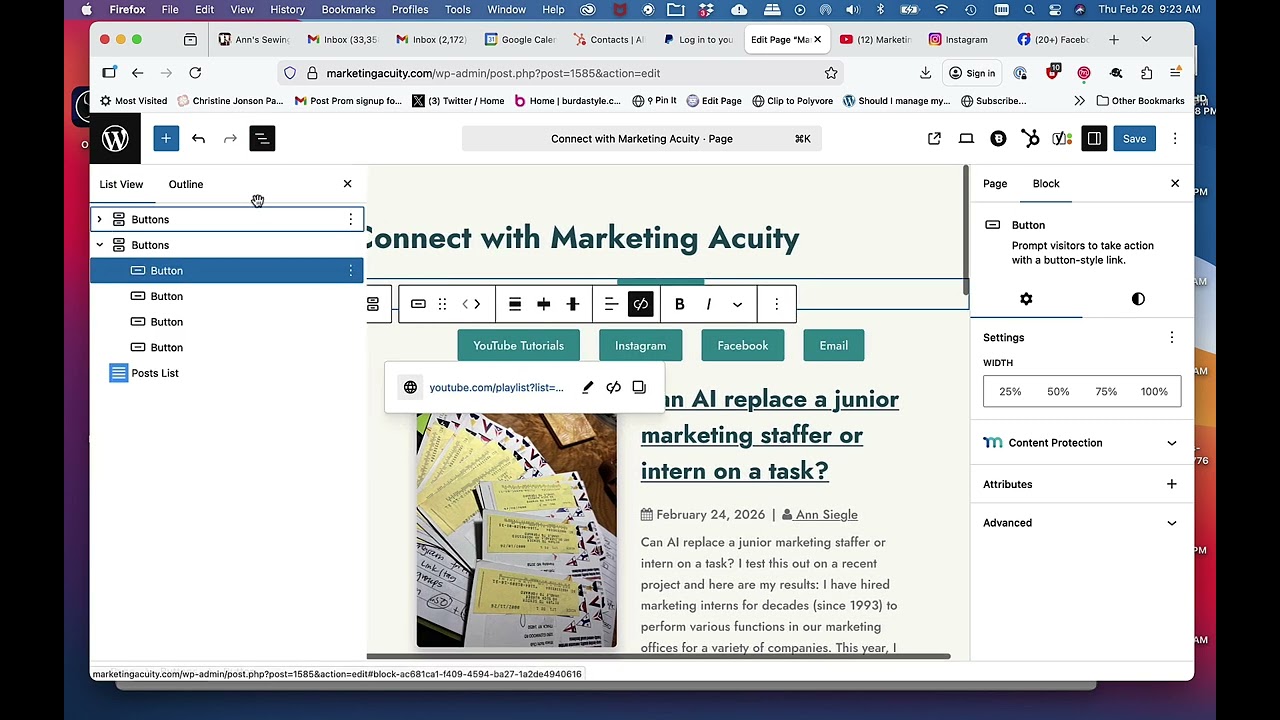Switch to Outline tab
The image size is (1280, 720).
186,184
